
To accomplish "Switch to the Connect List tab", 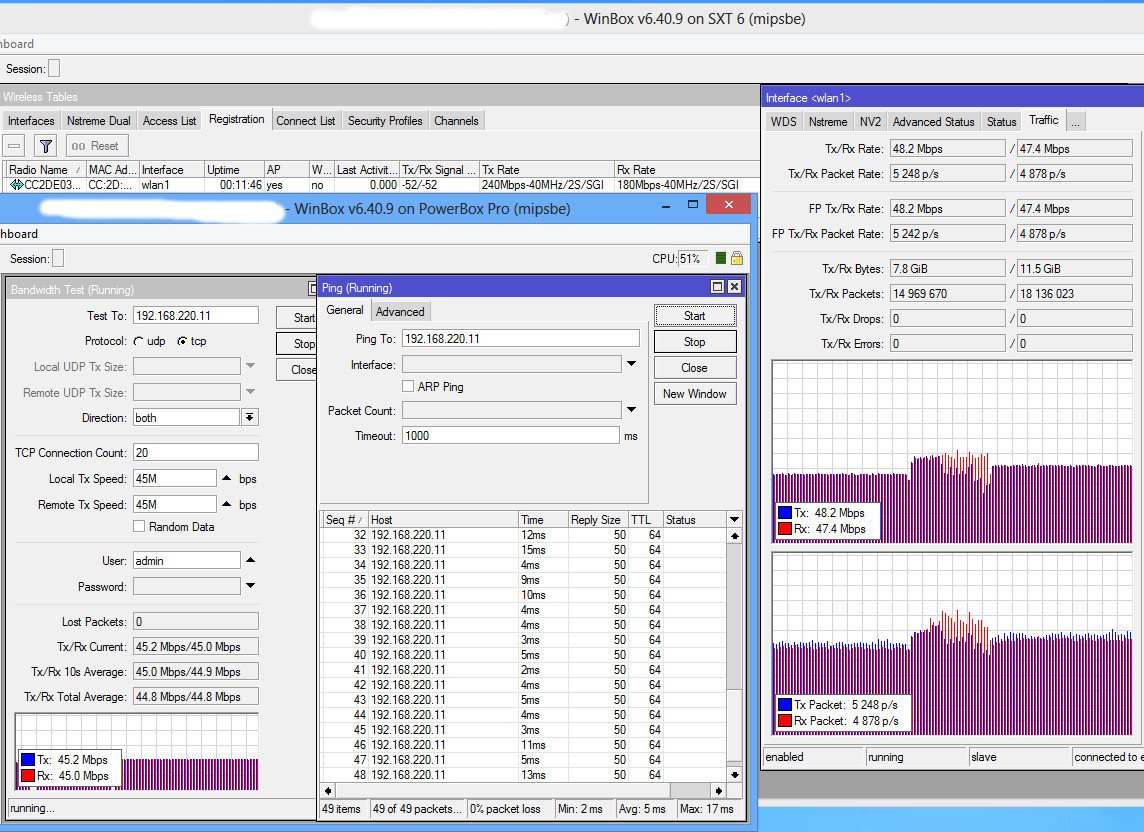I will (306, 120).
